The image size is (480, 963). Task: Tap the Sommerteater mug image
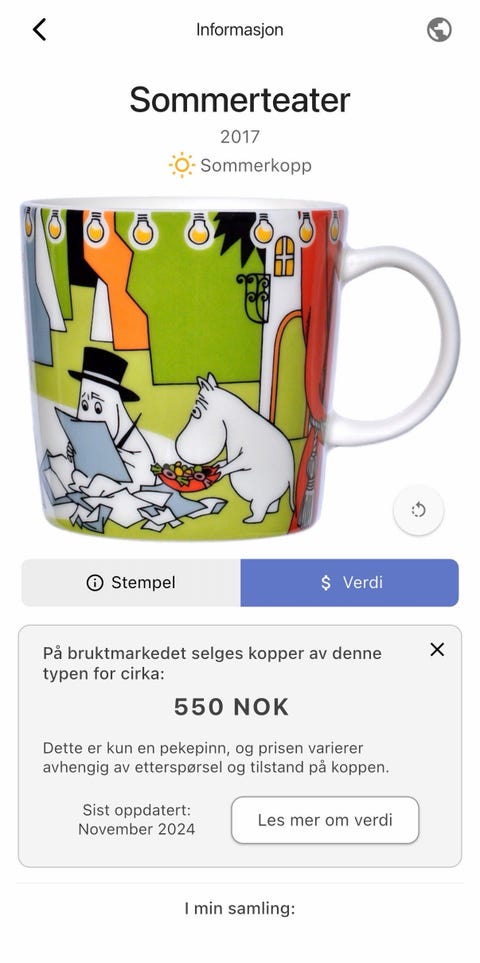241,368
